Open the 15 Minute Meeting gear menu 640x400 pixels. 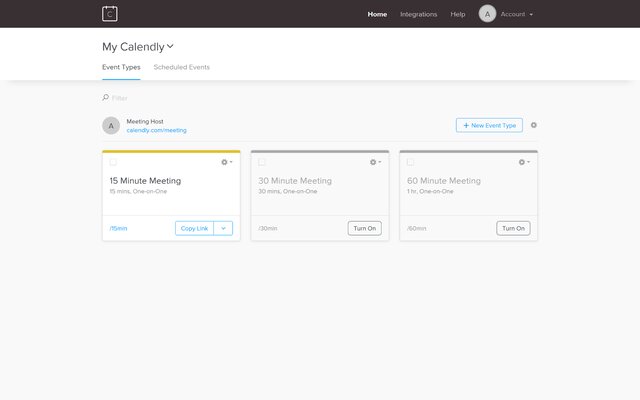[x=227, y=162]
